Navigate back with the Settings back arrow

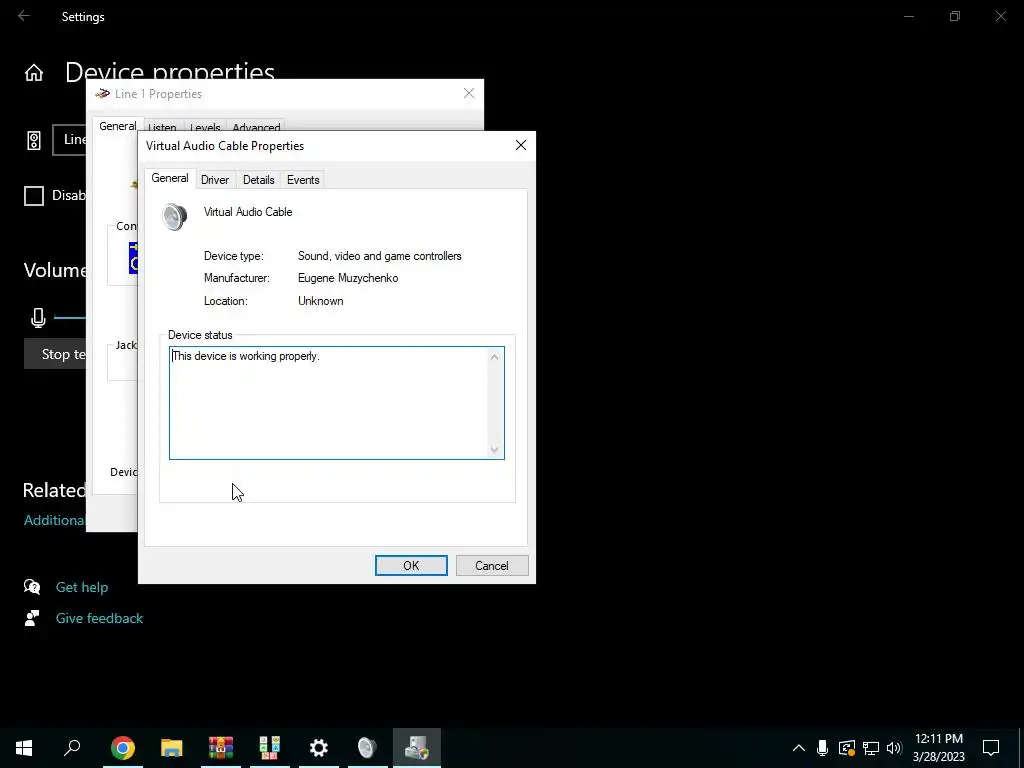(24, 16)
